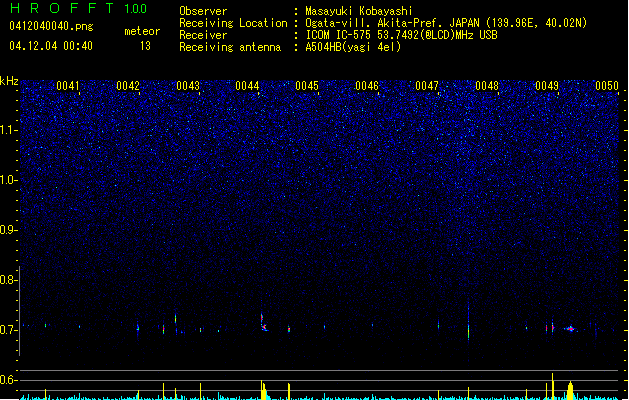
Task: Click the widest yellow power peak after 0049
Action: click(x=570, y=390)
